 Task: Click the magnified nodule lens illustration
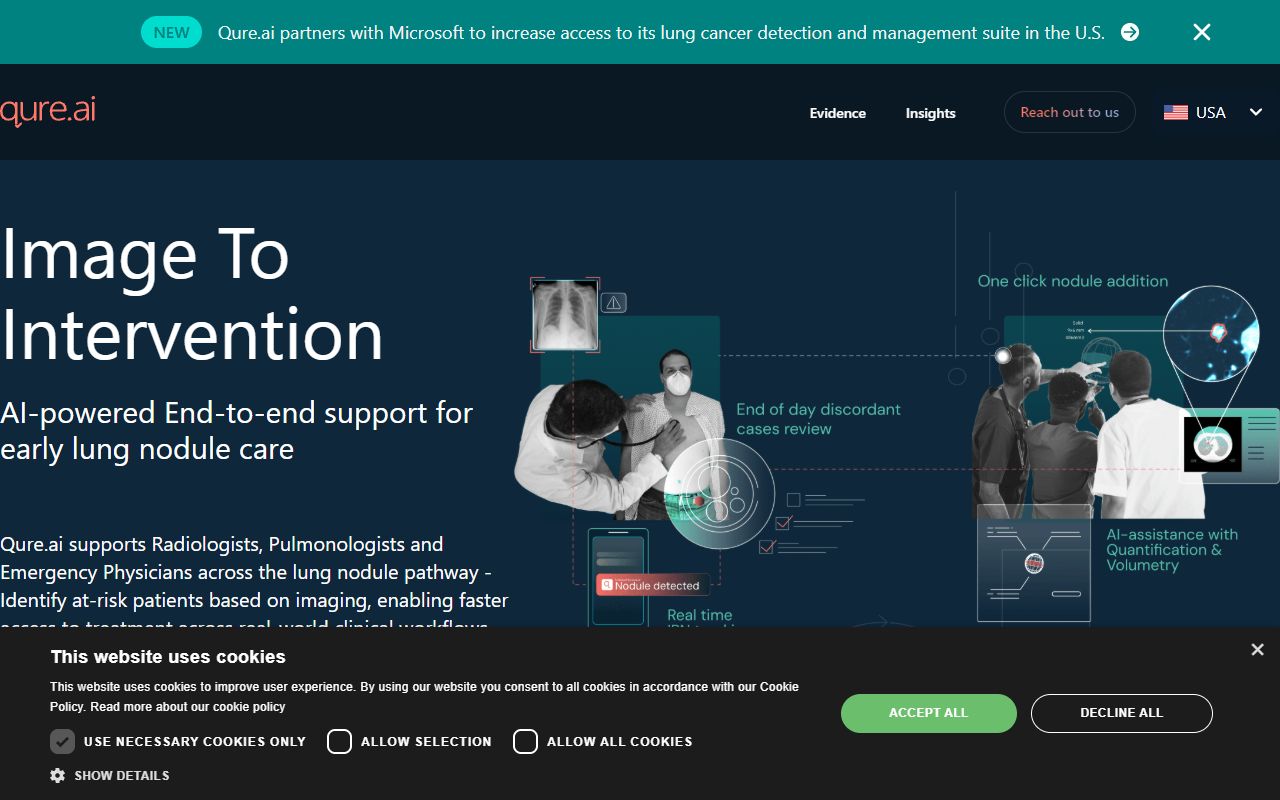(x=1211, y=334)
